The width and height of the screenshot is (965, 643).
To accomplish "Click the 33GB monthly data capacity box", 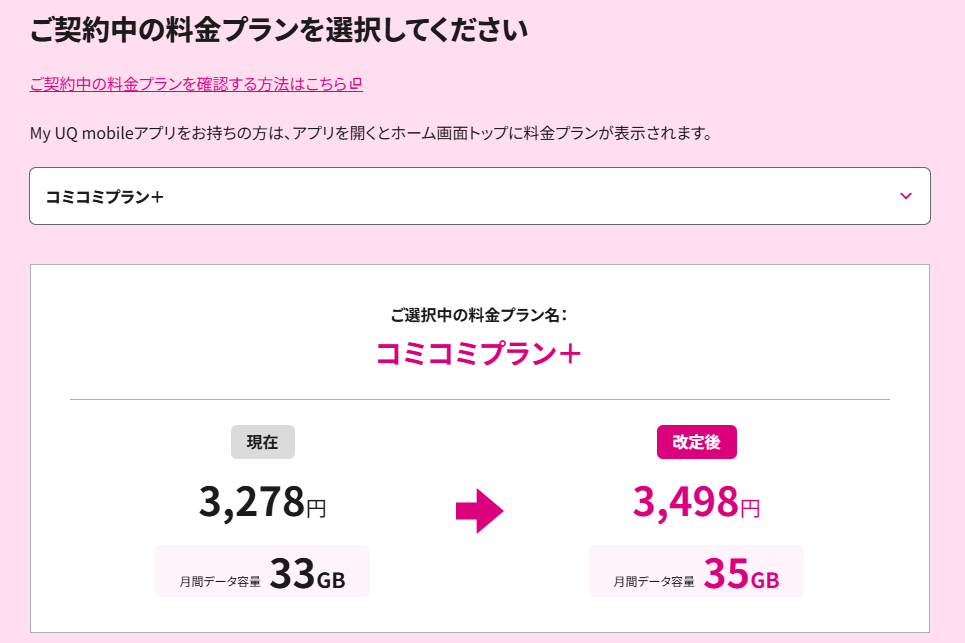I will pos(262,572).
